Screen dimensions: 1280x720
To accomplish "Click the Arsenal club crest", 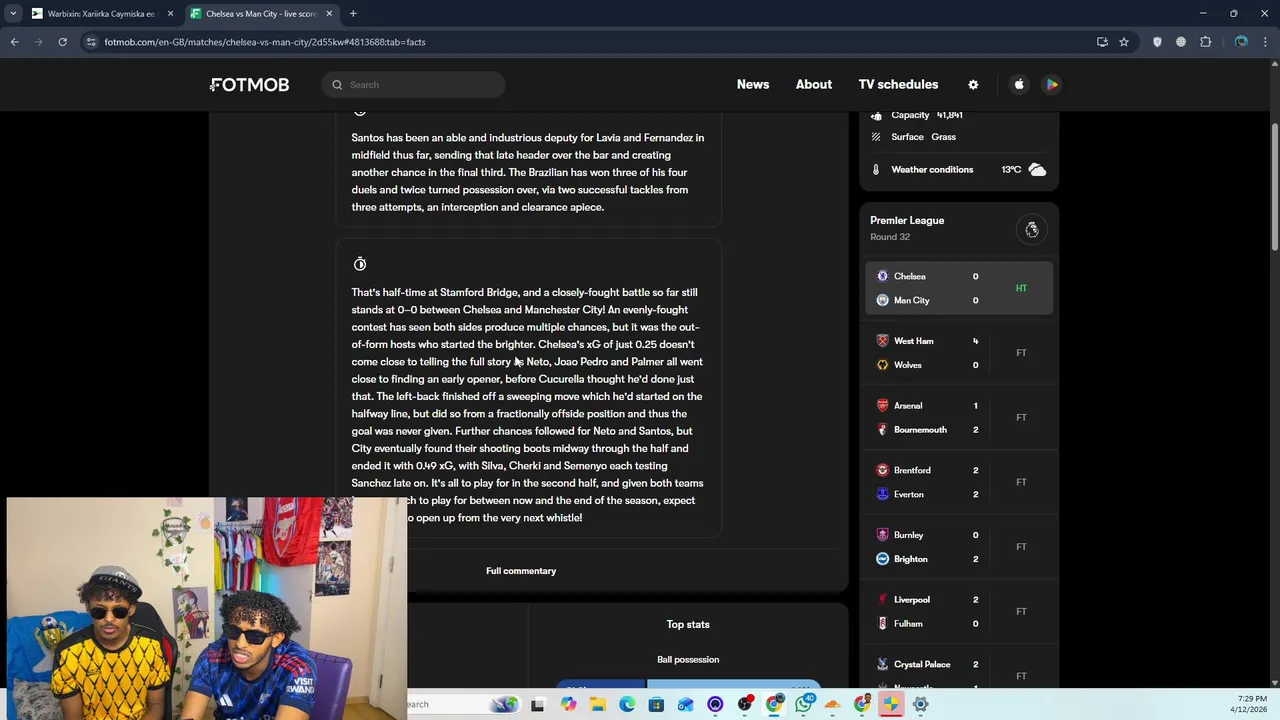I will (882, 406).
